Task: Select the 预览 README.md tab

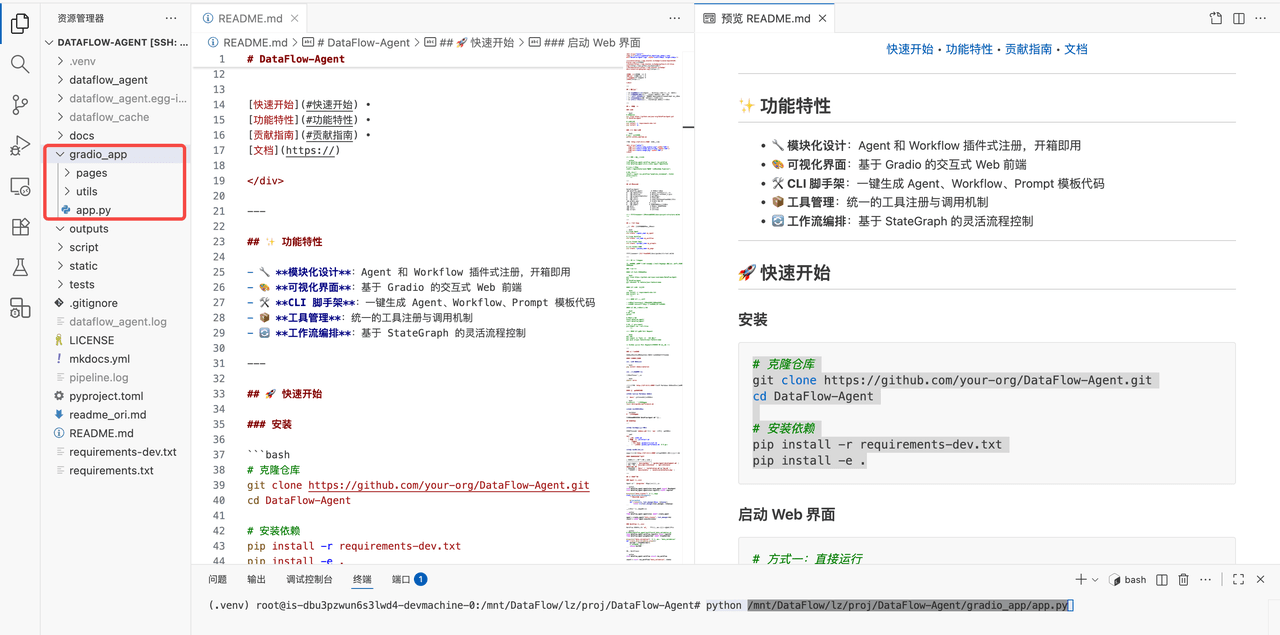Action: point(764,17)
